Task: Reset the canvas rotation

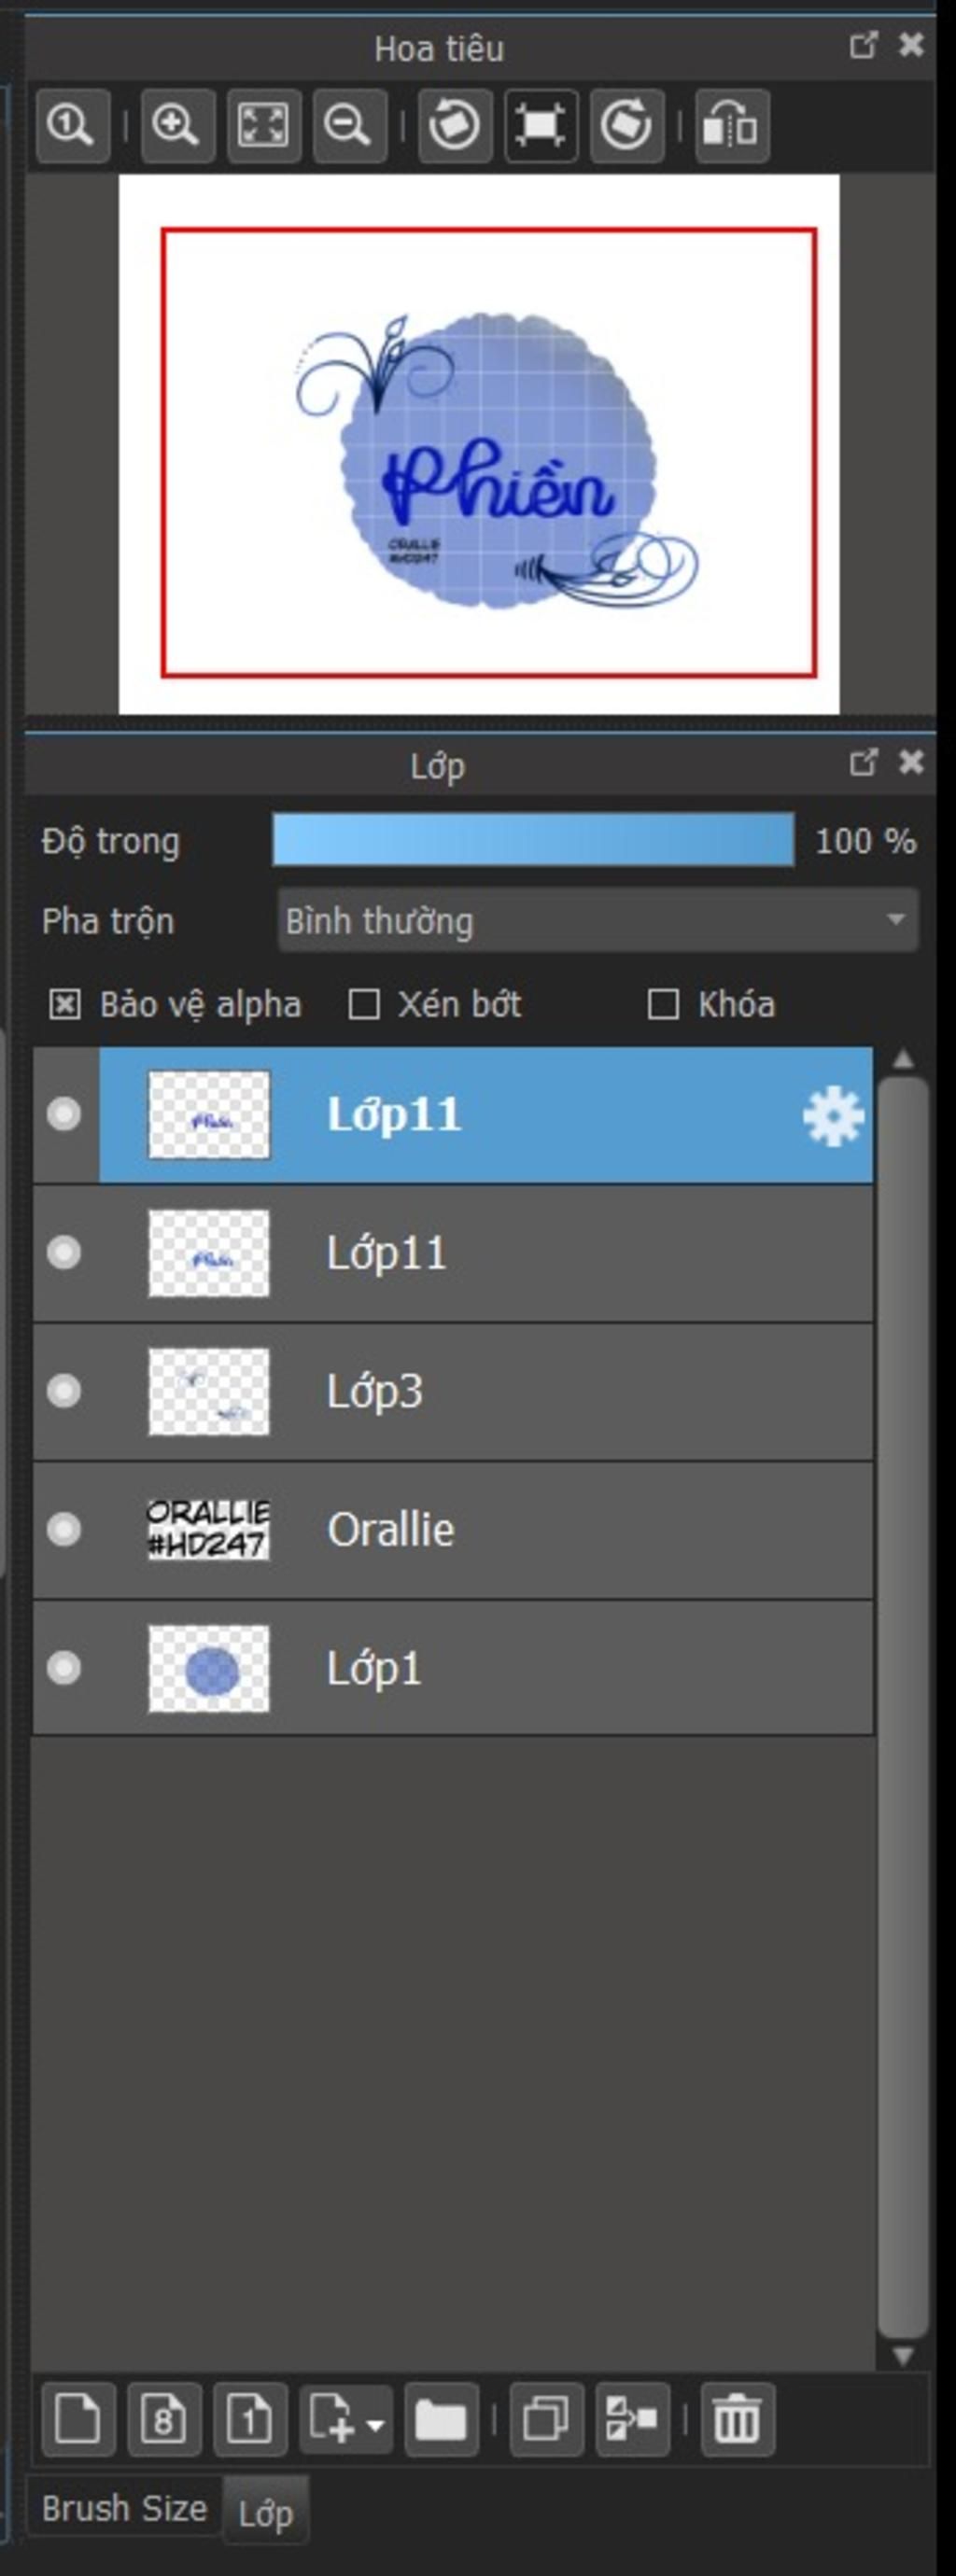Action: 541,126
